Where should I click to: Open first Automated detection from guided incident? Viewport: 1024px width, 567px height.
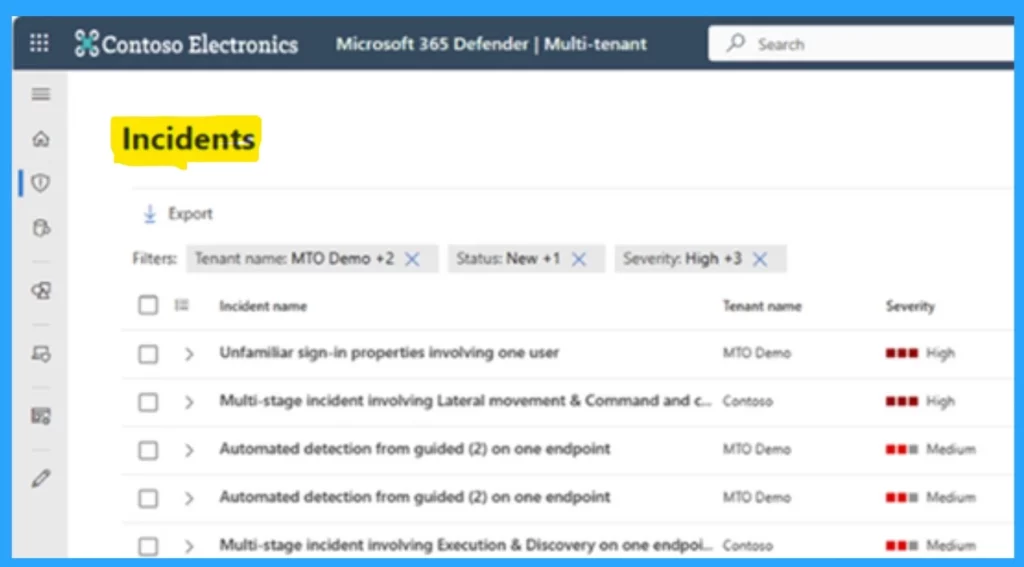415,449
